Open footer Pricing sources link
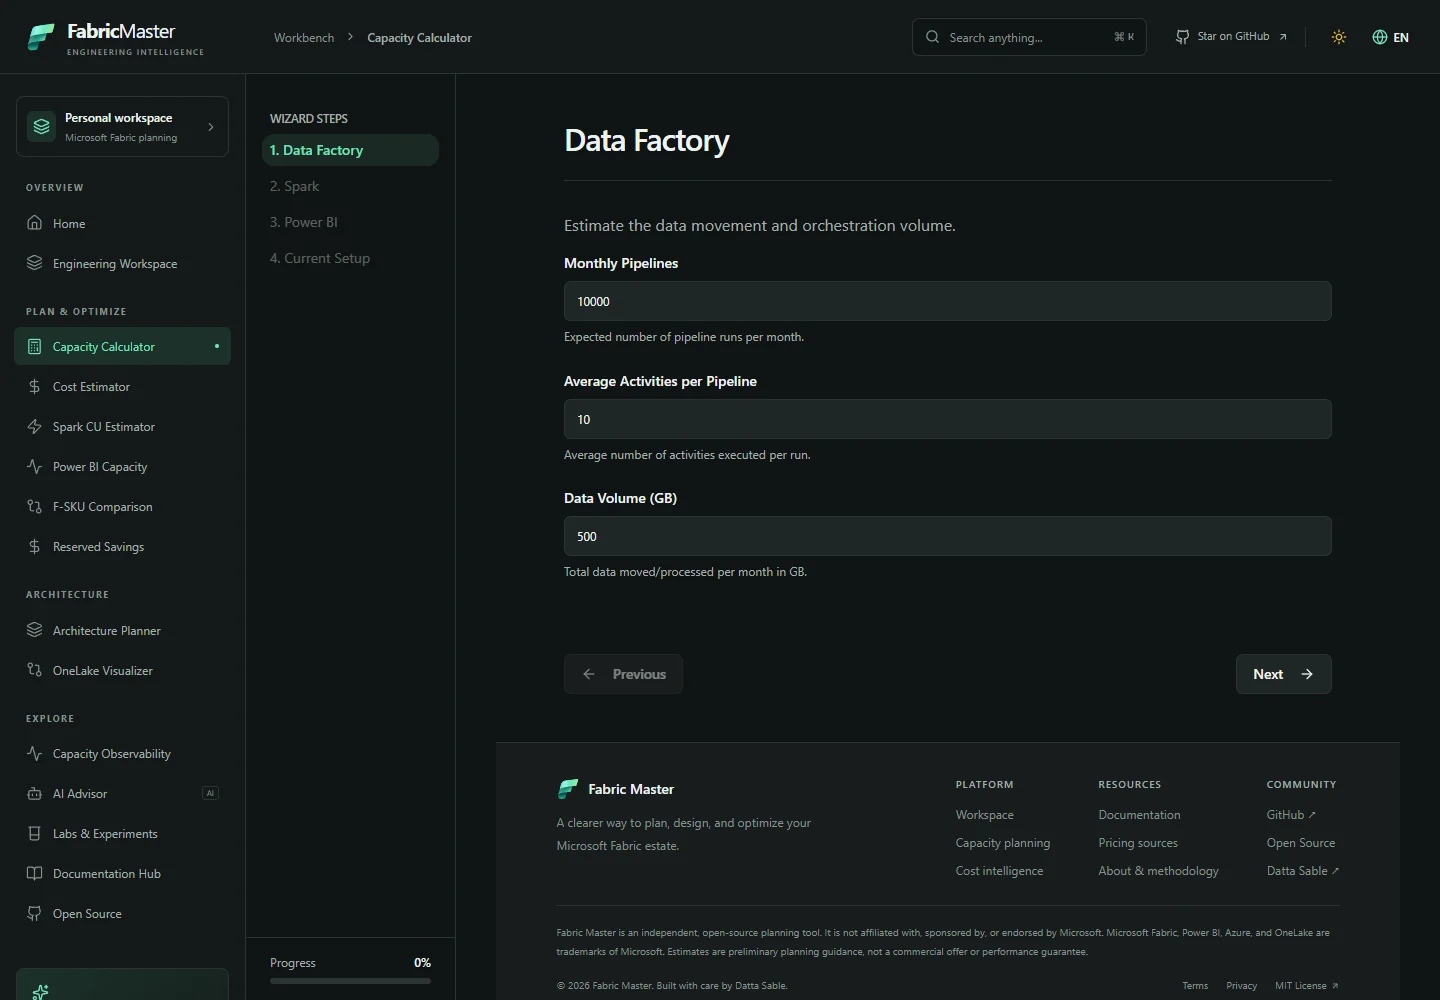 pos(1138,843)
